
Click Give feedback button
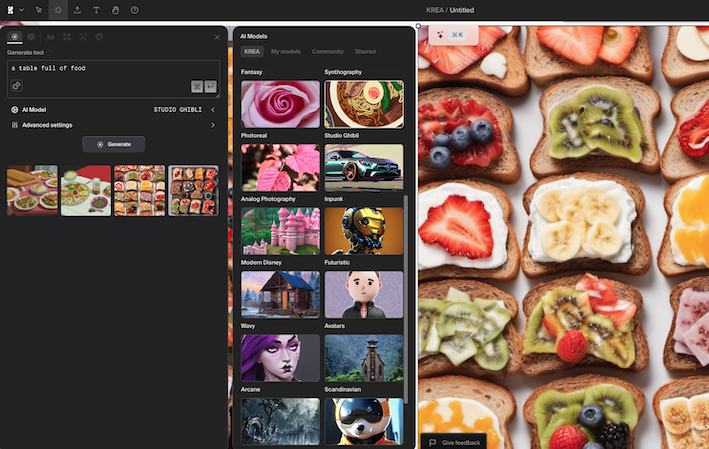[x=454, y=442]
